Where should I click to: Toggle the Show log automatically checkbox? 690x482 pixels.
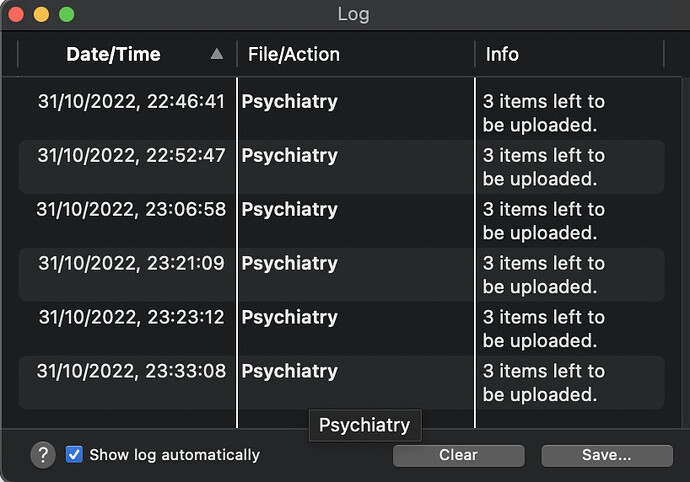click(74, 454)
